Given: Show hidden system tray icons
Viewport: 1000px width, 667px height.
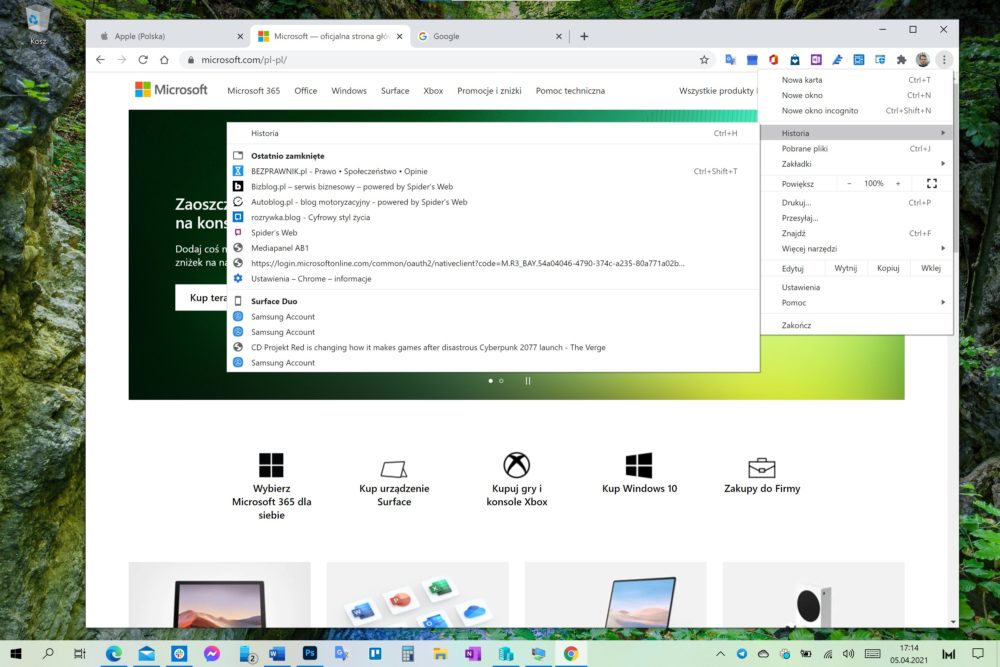Looking at the screenshot, I should [x=721, y=654].
